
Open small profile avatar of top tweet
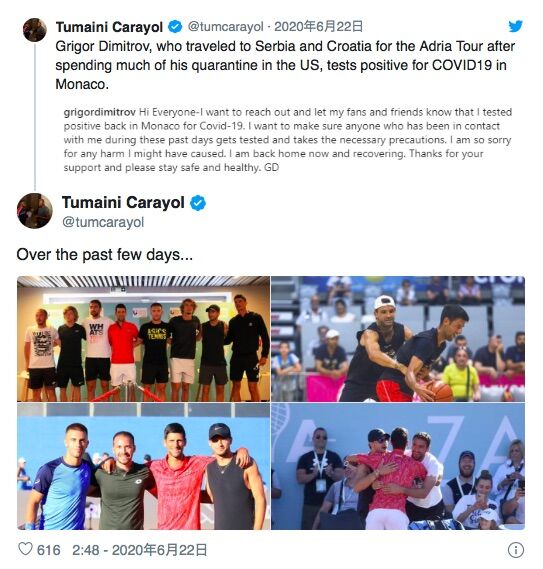pyautogui.click(x=35, y=30)
